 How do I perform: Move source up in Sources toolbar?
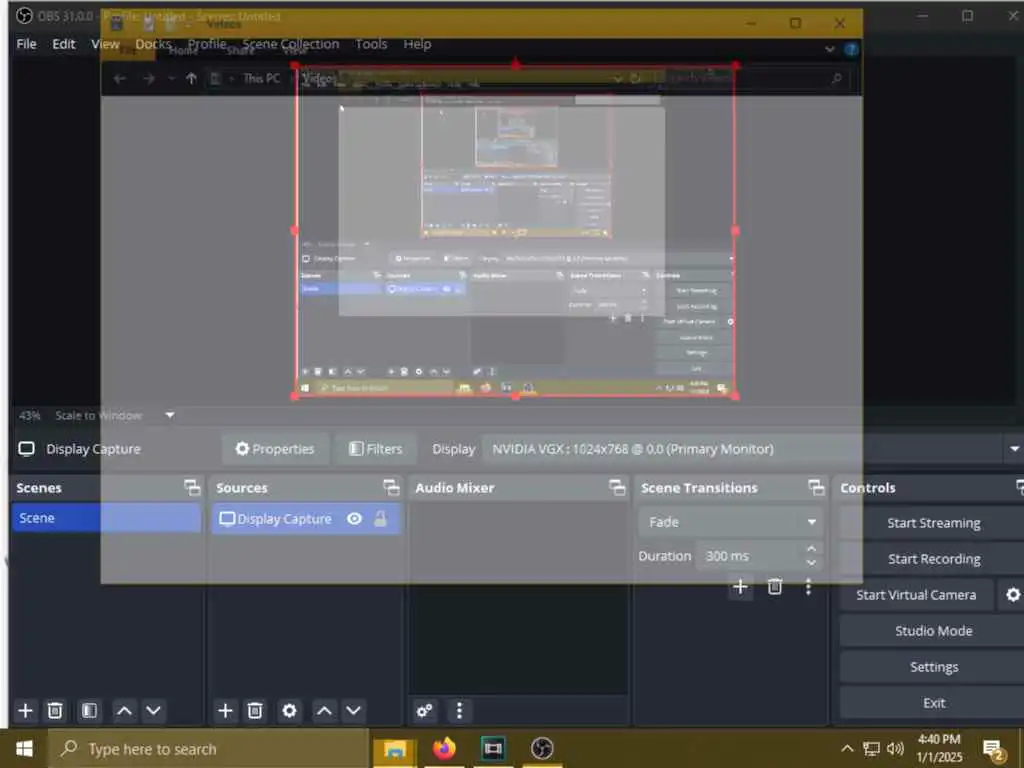(324, 711)
